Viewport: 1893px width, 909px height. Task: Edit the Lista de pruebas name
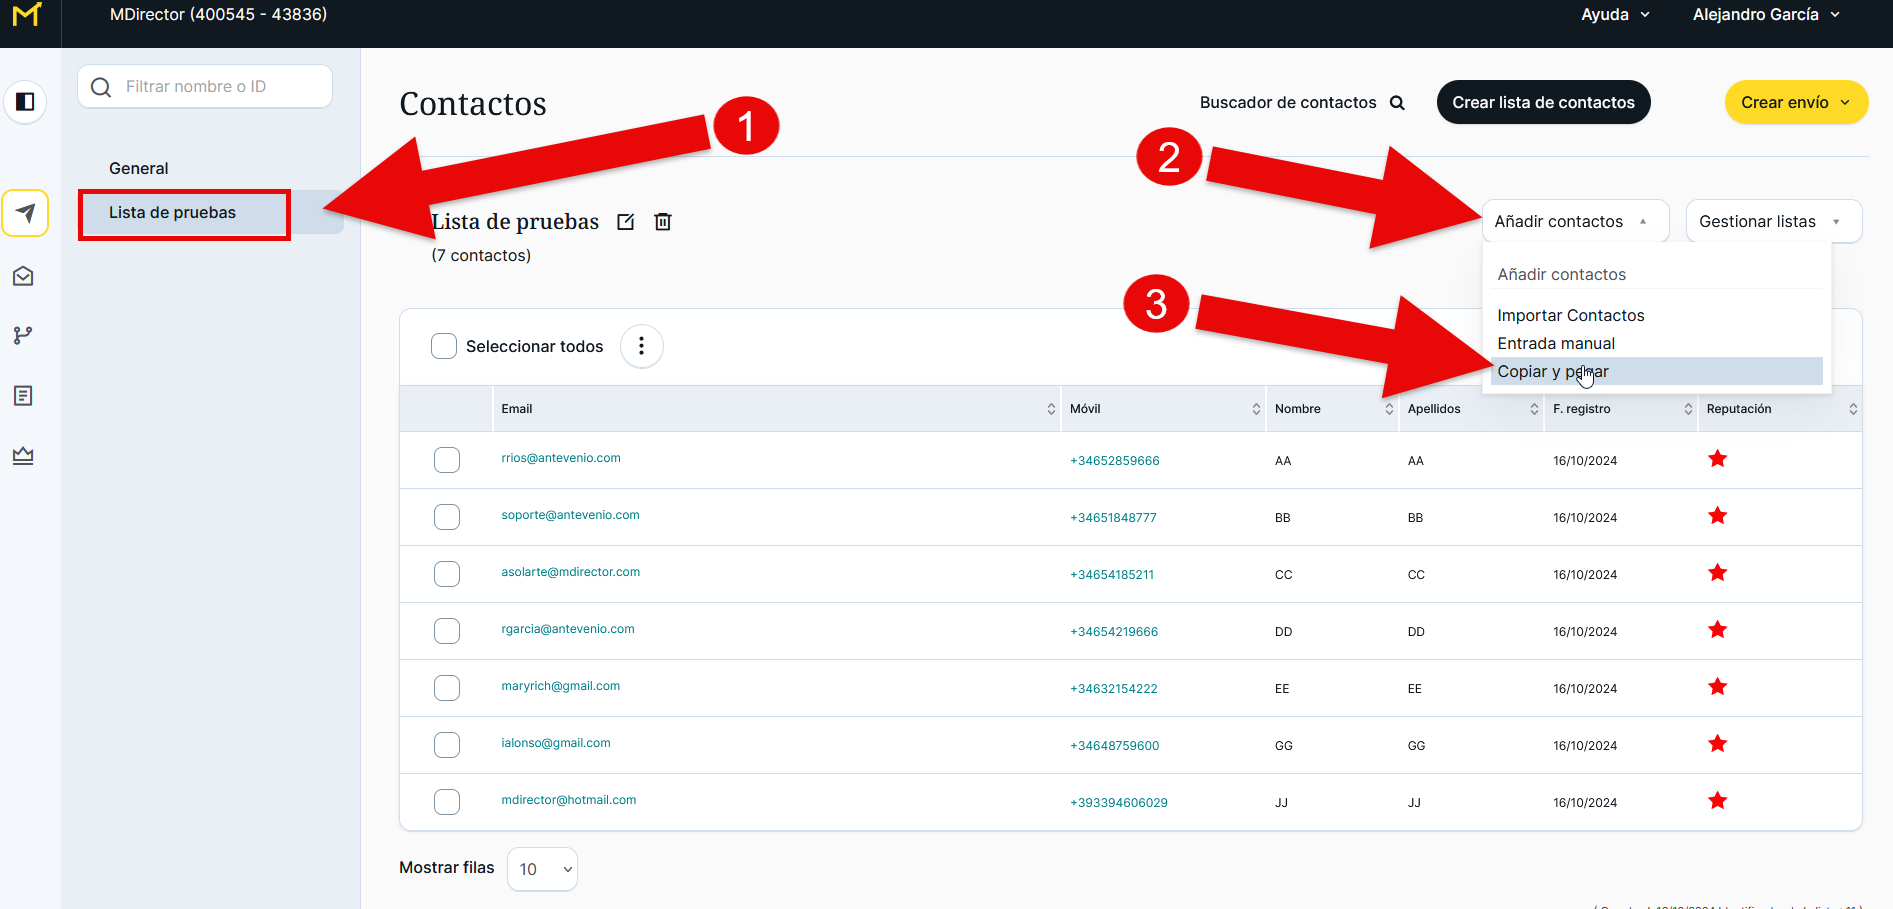[x=626, y=222]
